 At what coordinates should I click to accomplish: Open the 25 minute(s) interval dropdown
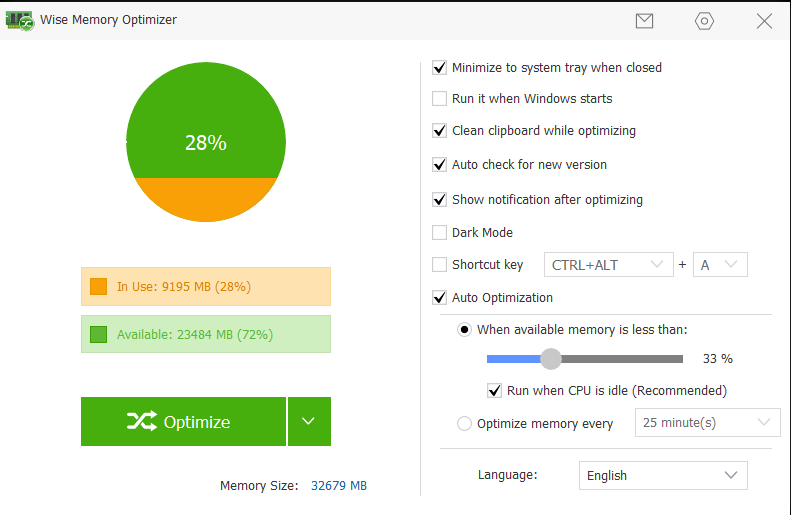pyautogui.click(x=707, y=423)
